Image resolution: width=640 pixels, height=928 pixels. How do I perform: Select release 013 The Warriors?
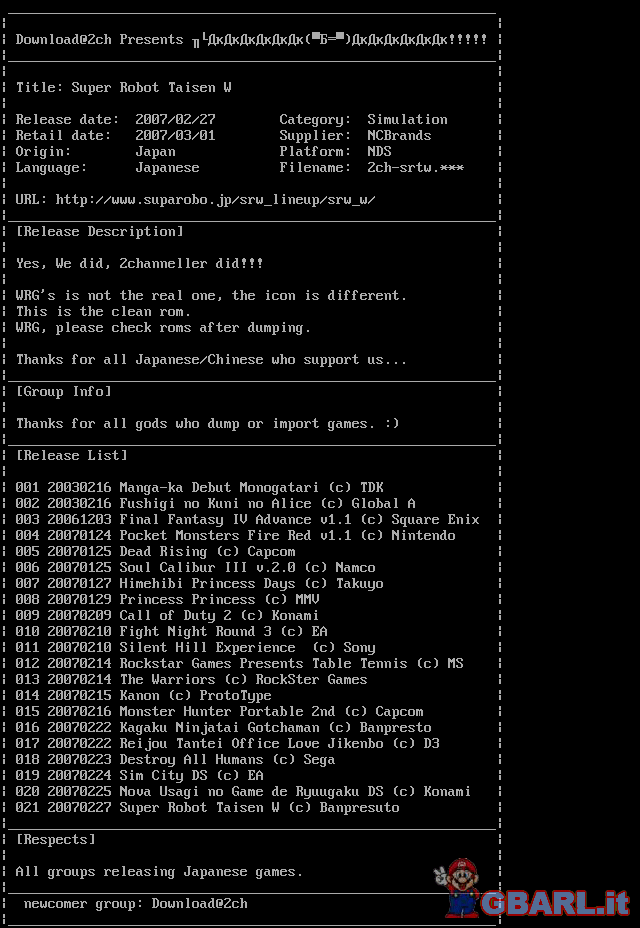pyautogui.click(x=192, y=679)
